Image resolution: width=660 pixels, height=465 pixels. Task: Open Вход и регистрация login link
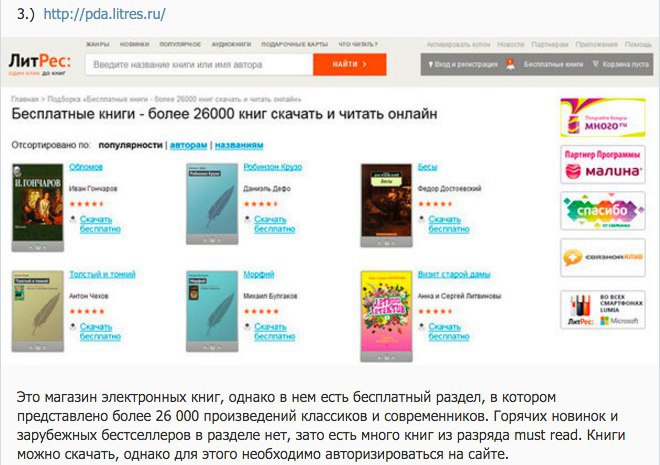pyautogui.click(x=463, y=64)
